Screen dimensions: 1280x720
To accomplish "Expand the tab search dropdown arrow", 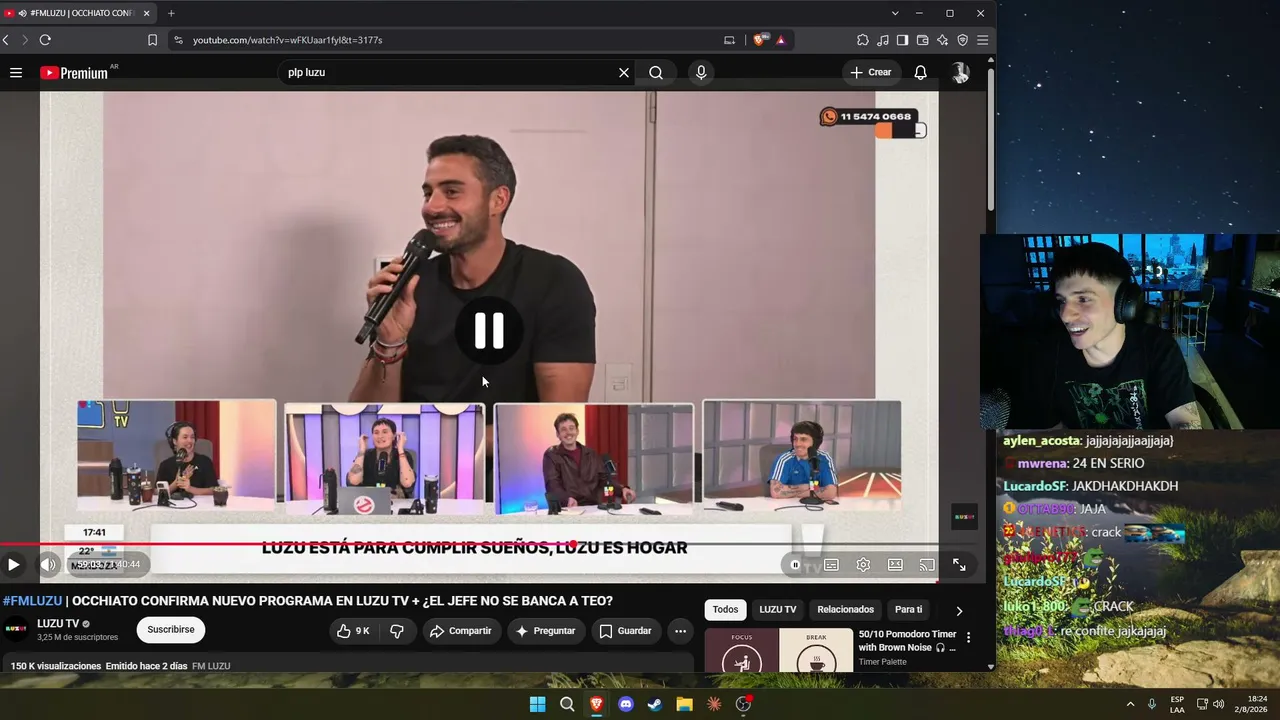I will (x=895, y=13).
